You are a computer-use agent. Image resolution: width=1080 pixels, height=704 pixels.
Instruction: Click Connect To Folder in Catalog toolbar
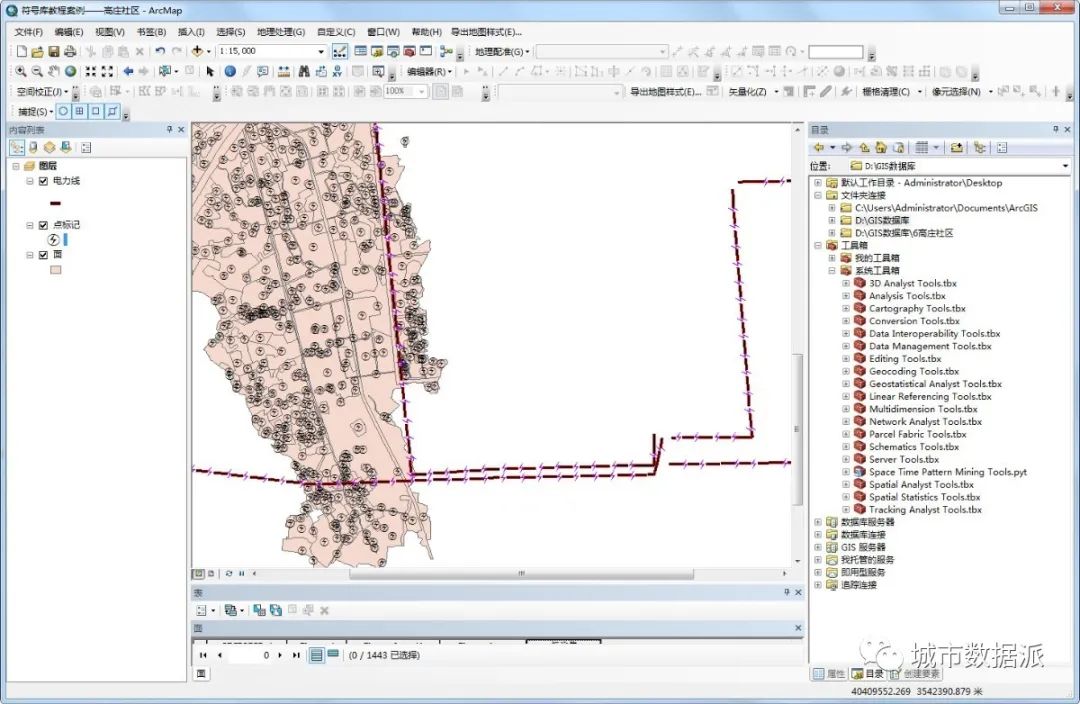tap(956, 147)
